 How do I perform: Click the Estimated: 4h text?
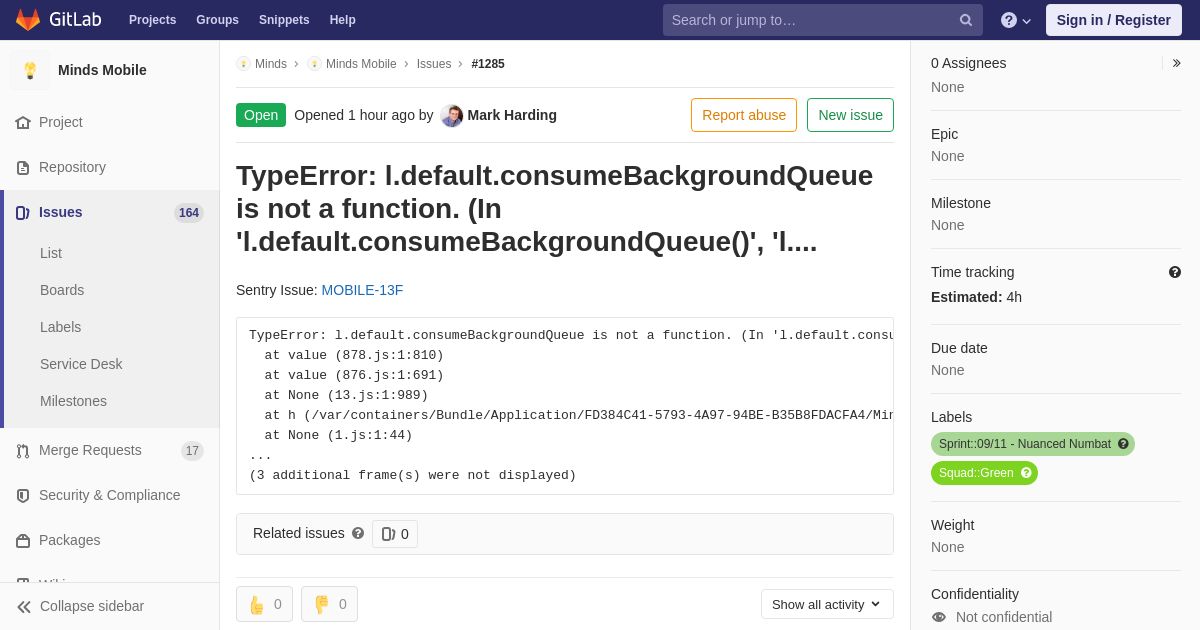tap(976, 297)
